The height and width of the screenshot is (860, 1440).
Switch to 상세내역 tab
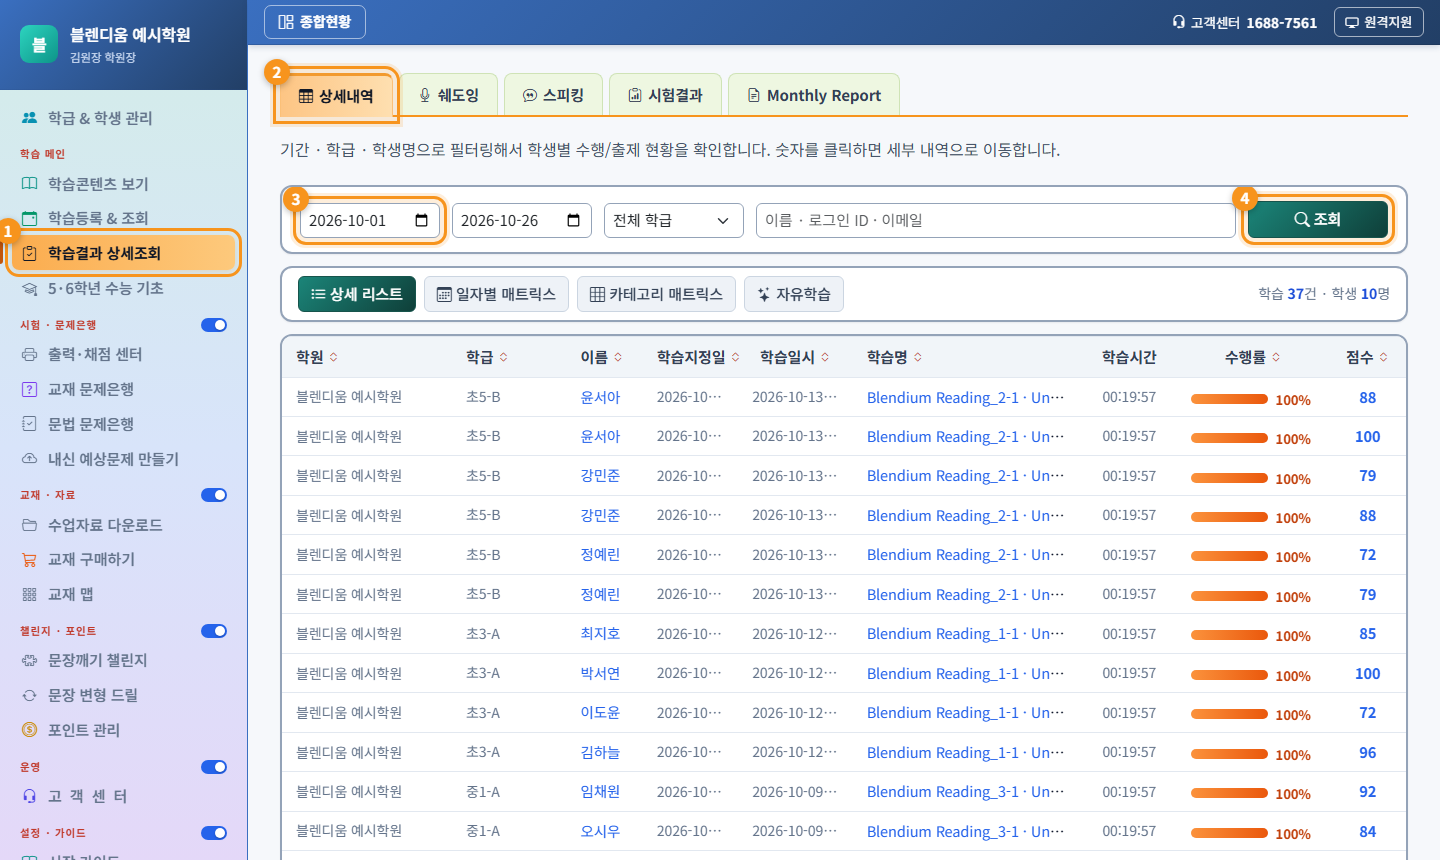pos(336,96)
